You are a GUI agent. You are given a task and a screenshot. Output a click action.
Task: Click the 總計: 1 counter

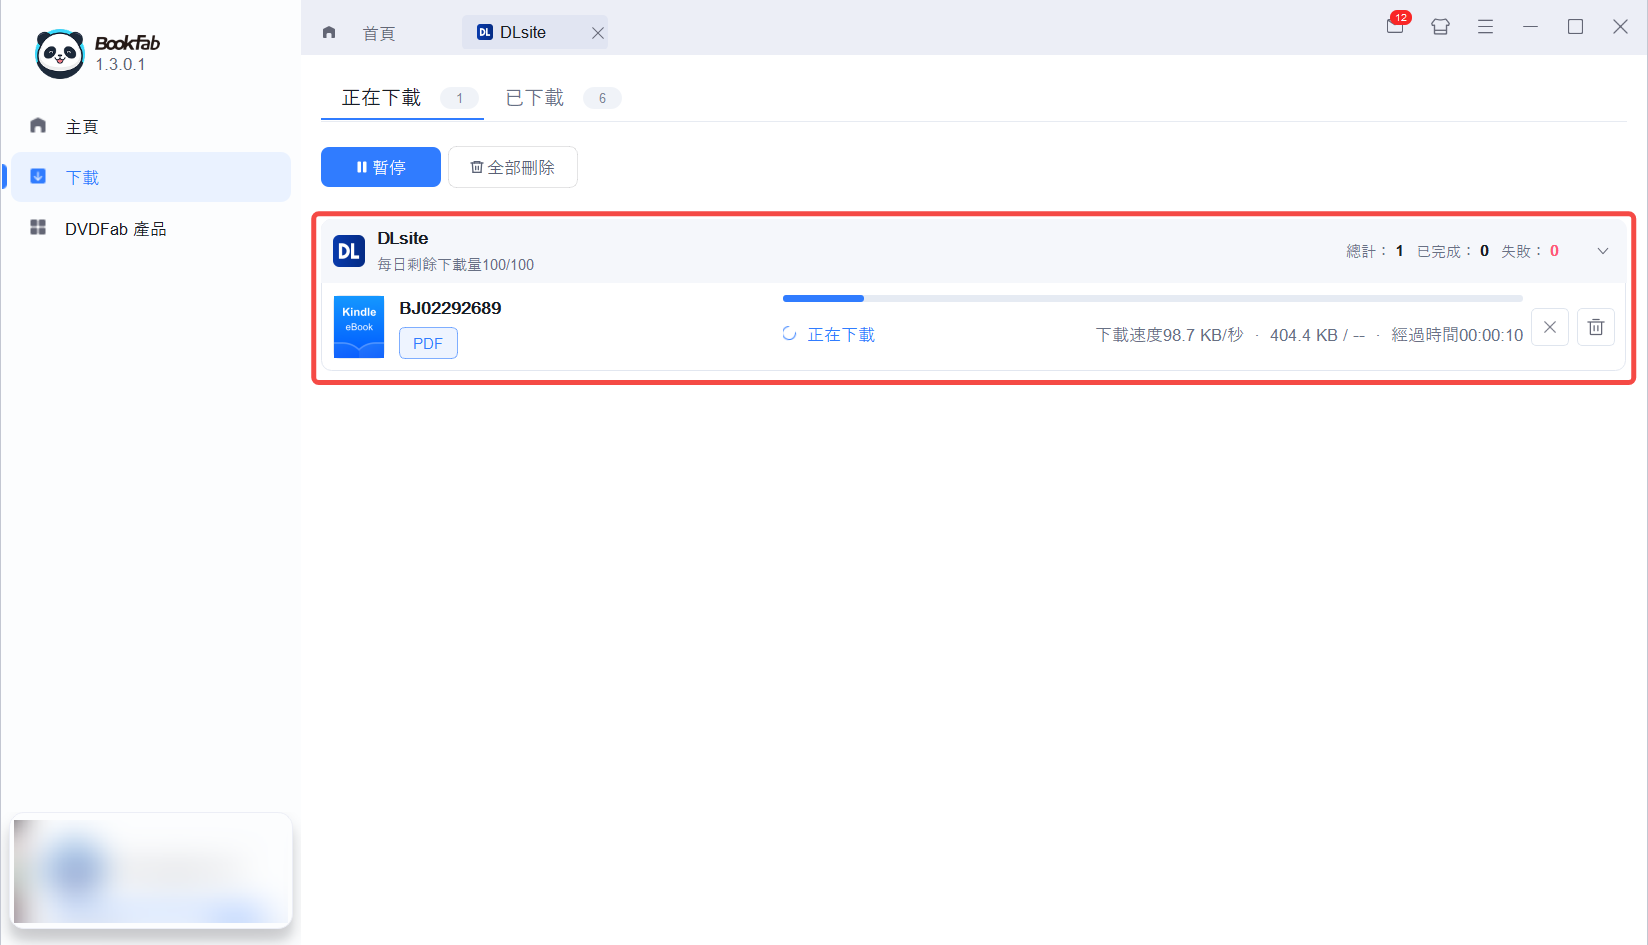coord(1375,251)
